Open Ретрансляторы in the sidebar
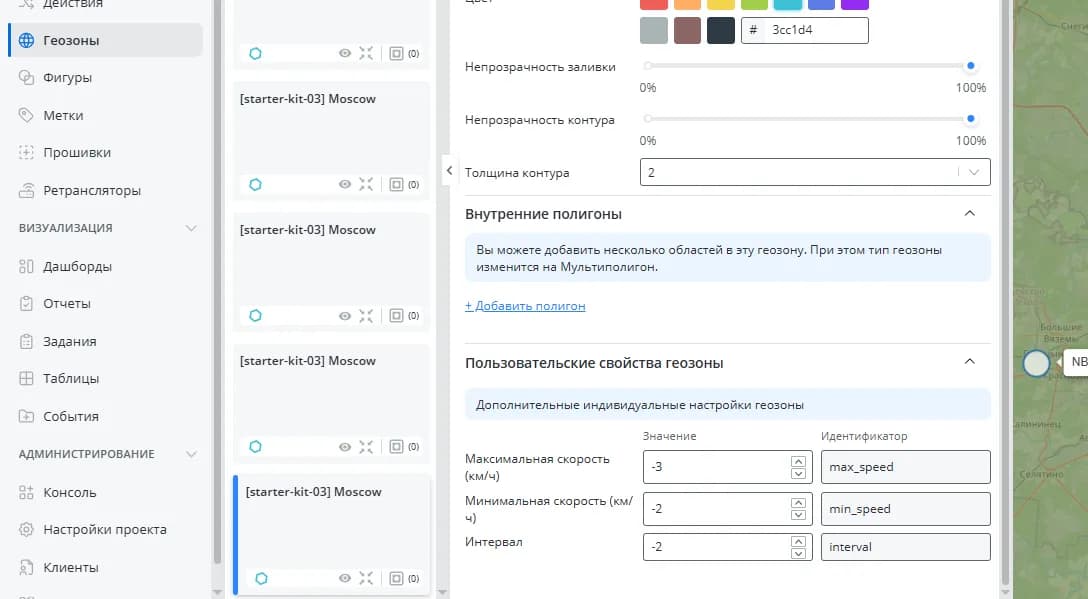Screen dimensions: 1088x599 point(91,190)
